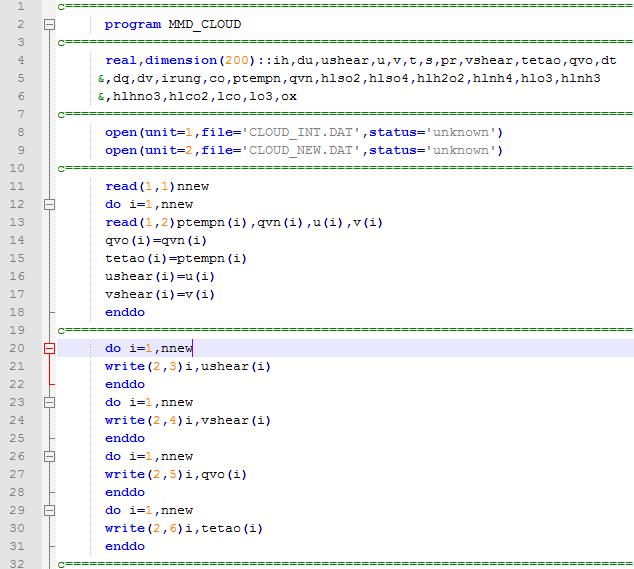Collapse the highlighted red fold marker on line 20
Viewport: 634px width, 569px height.
click(x=49, y=348)
